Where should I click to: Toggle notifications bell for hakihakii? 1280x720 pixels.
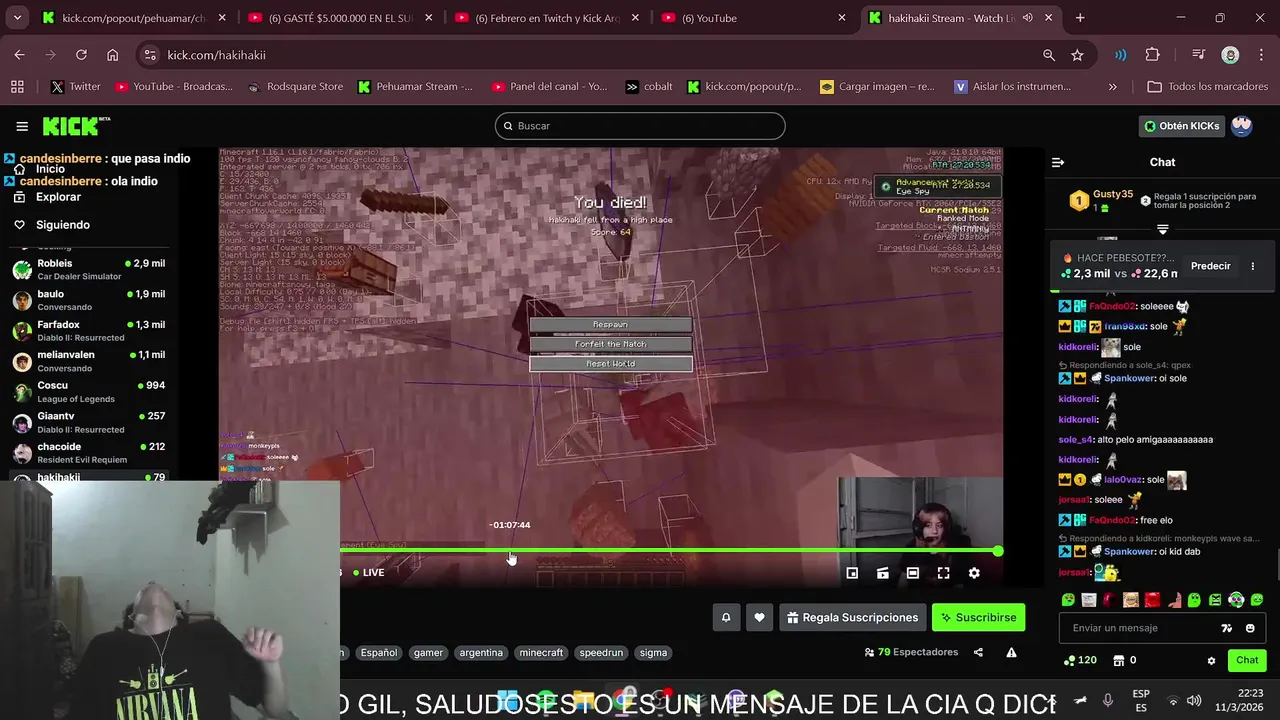[726, 618]
